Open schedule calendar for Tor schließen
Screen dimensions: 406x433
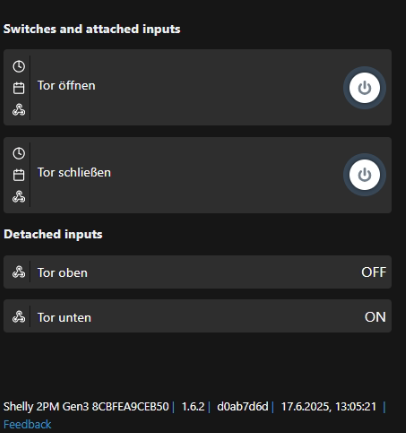(19, 175)
